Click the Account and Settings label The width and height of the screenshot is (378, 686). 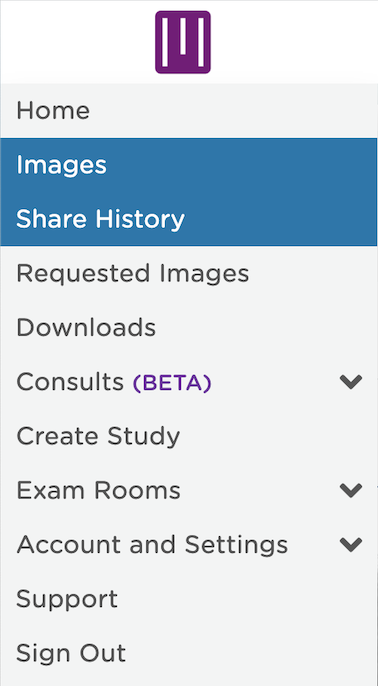click(x=152, y=545)
